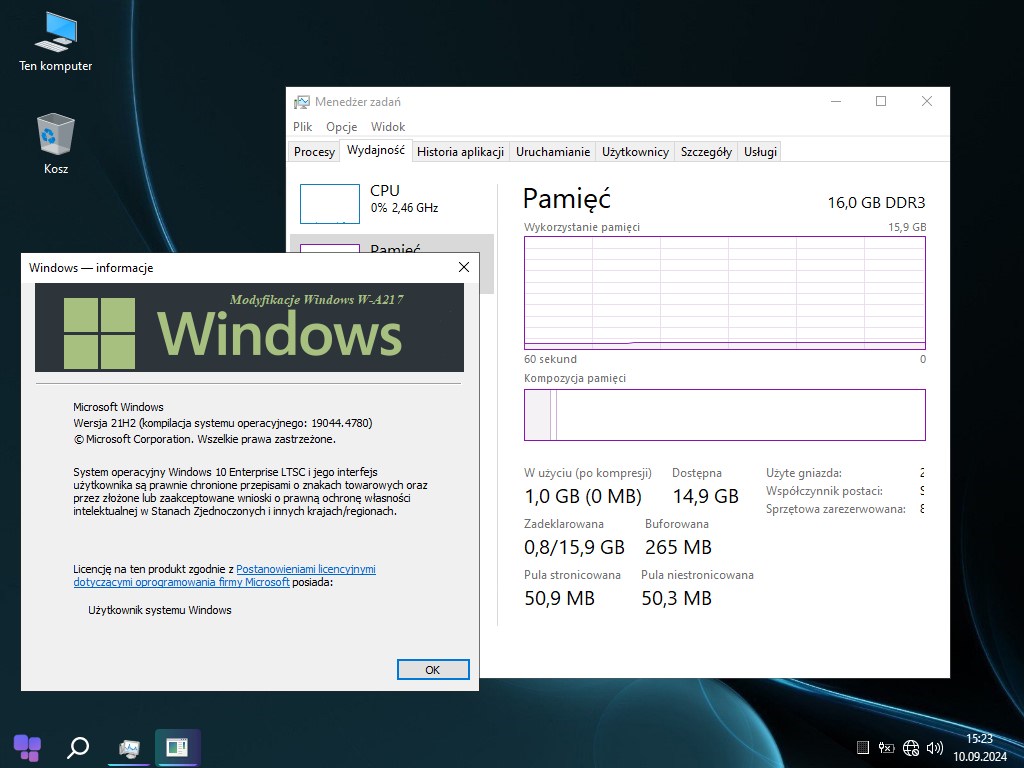Click the Windows info taskbar icon
Image resolution: width=1024 pixels, height=768 pixels.
point(177,746)
